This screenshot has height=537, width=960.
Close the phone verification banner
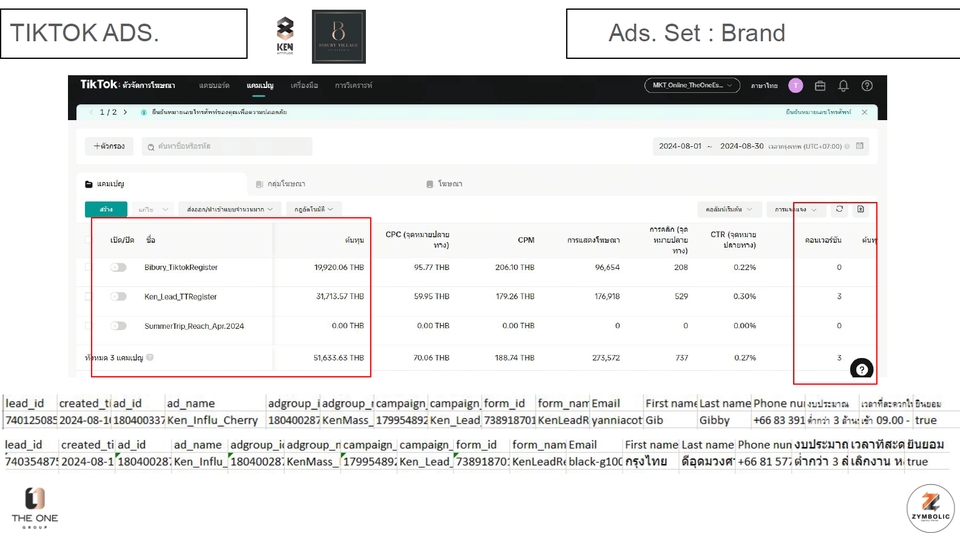(864, 112)
